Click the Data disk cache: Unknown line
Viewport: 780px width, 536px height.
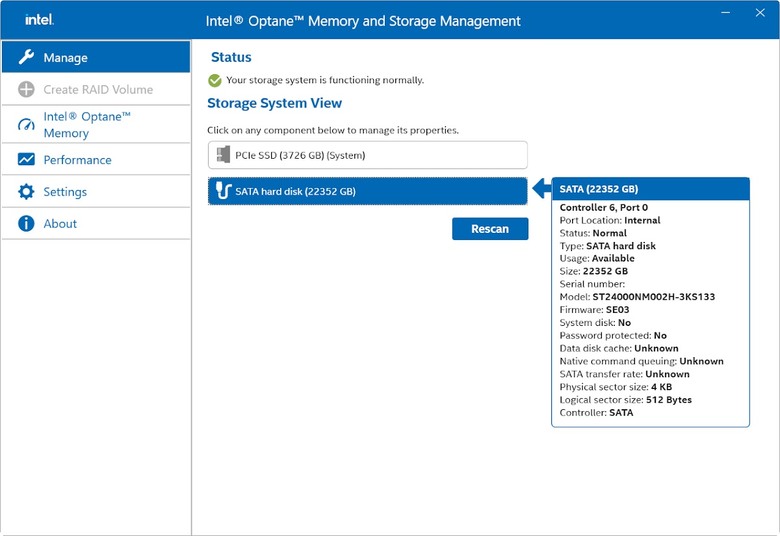coord(619,348)
